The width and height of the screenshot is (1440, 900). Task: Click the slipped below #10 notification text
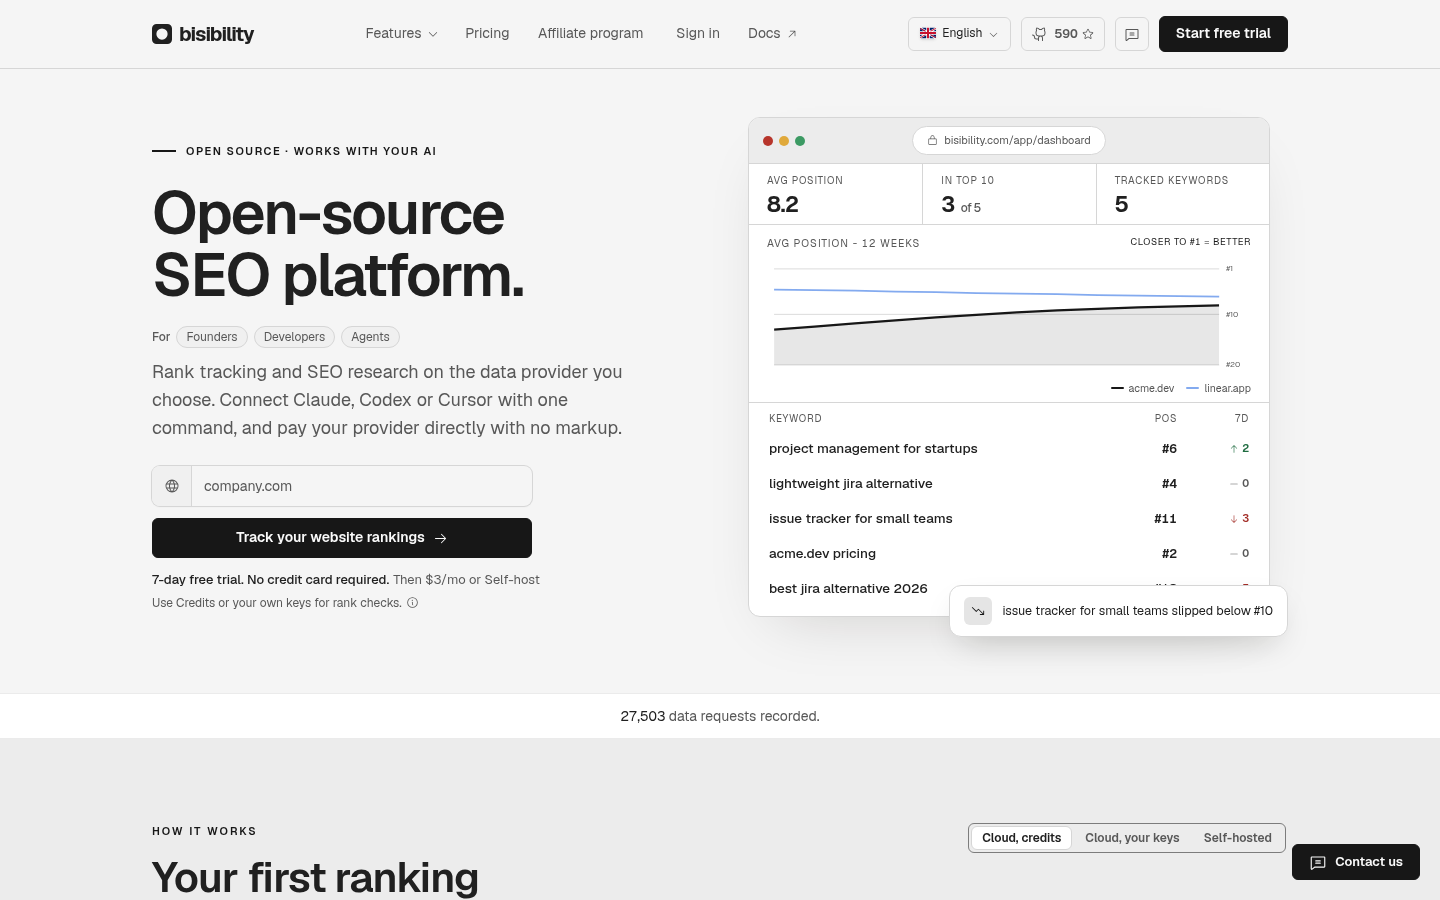(1137, 611)
